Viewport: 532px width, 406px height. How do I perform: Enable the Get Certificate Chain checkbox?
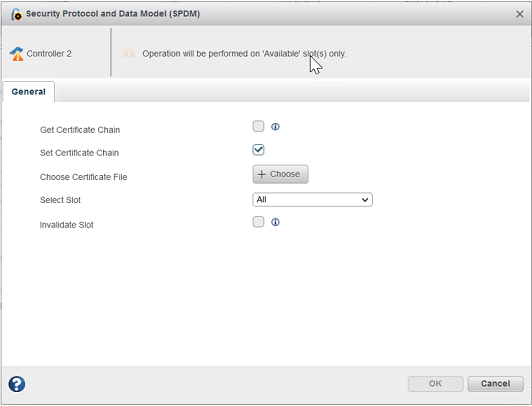[x=258, y=126]
